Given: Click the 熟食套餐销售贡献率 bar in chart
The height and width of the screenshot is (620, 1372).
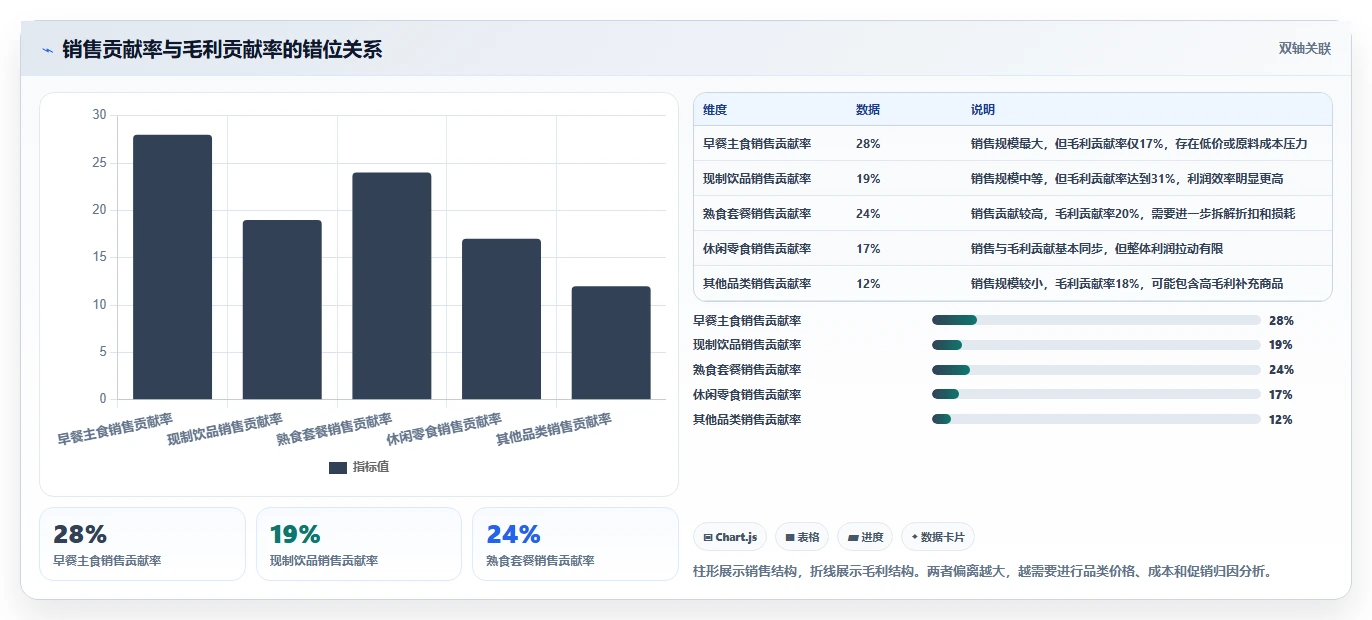Looking at the screenshot, I should pyautogui.click(x=392, y=286).
